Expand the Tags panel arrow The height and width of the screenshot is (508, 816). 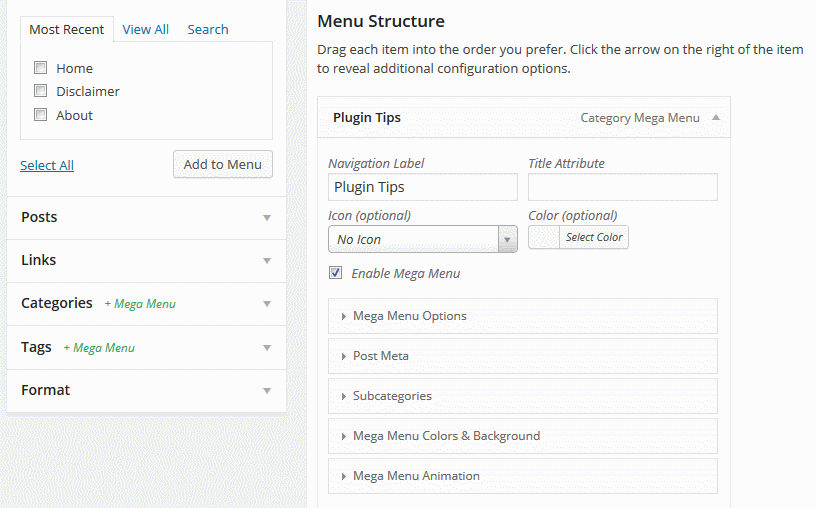tap(267, 348)
